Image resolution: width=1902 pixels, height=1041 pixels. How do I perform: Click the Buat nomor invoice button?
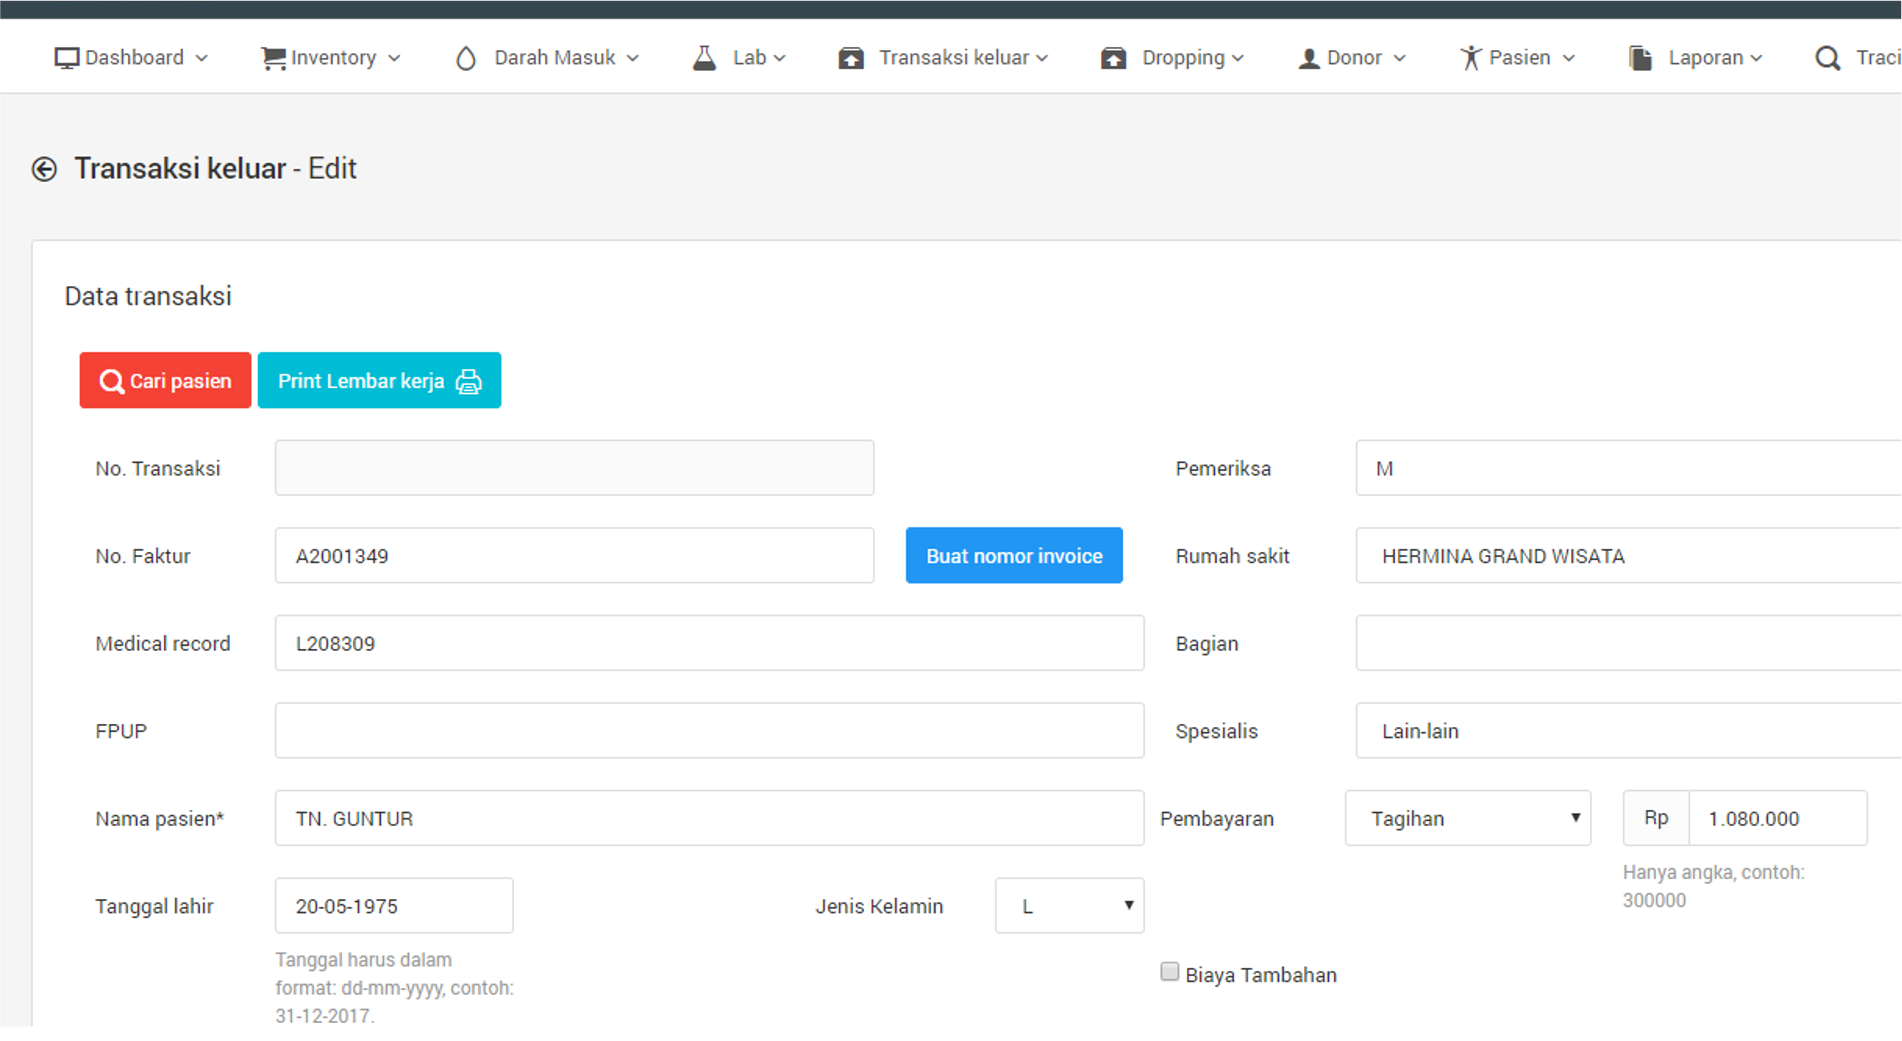pos(1013,555)
